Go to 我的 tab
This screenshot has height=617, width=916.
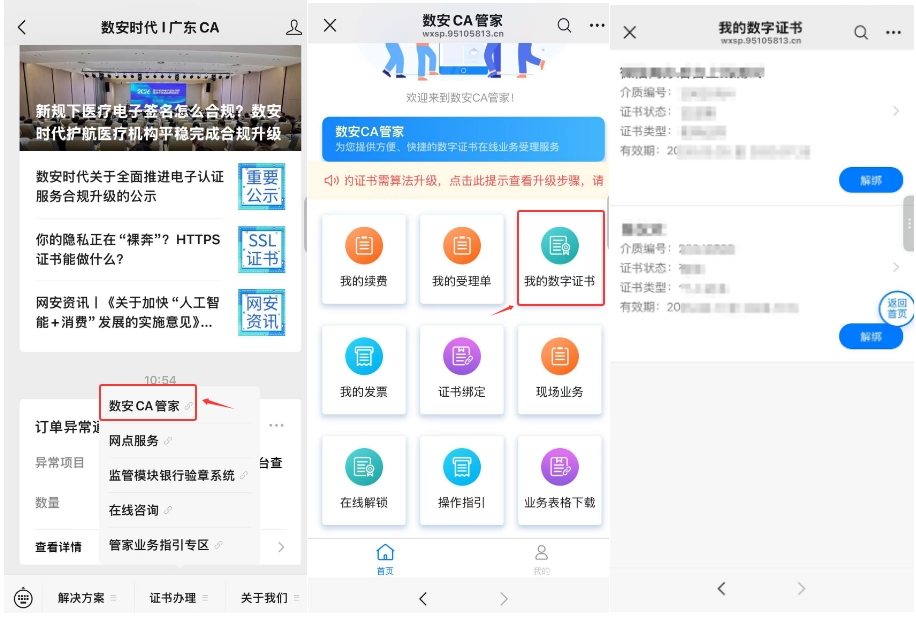click(x=542, y=560)
